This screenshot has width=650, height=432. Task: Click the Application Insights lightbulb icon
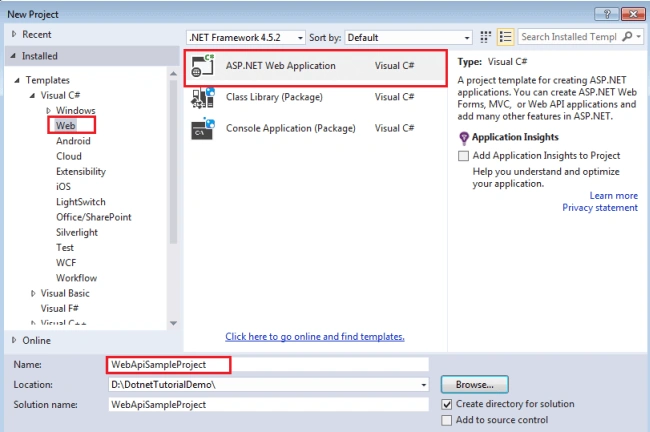pyautogui.click(x=464, y=138)
